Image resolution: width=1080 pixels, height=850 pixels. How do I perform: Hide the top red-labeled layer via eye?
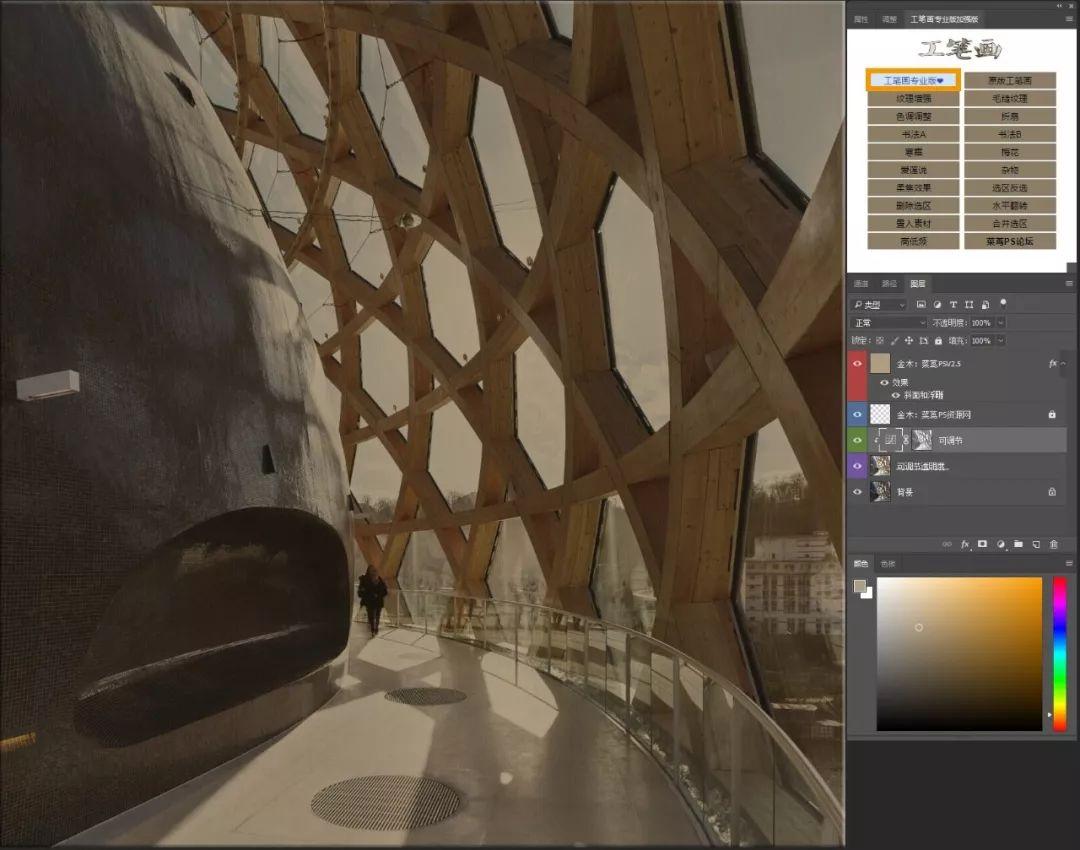click(x=858, y=364)
